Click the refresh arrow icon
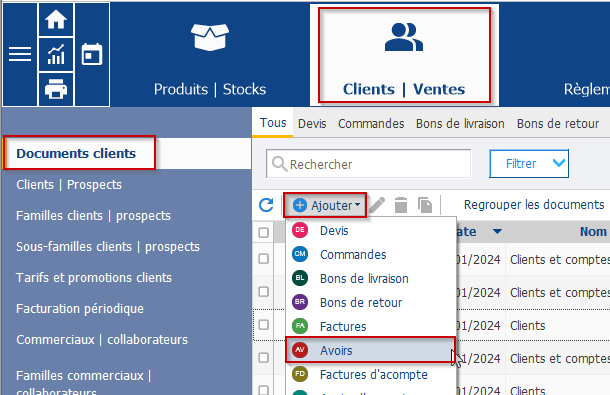 [x=266, y=205]
